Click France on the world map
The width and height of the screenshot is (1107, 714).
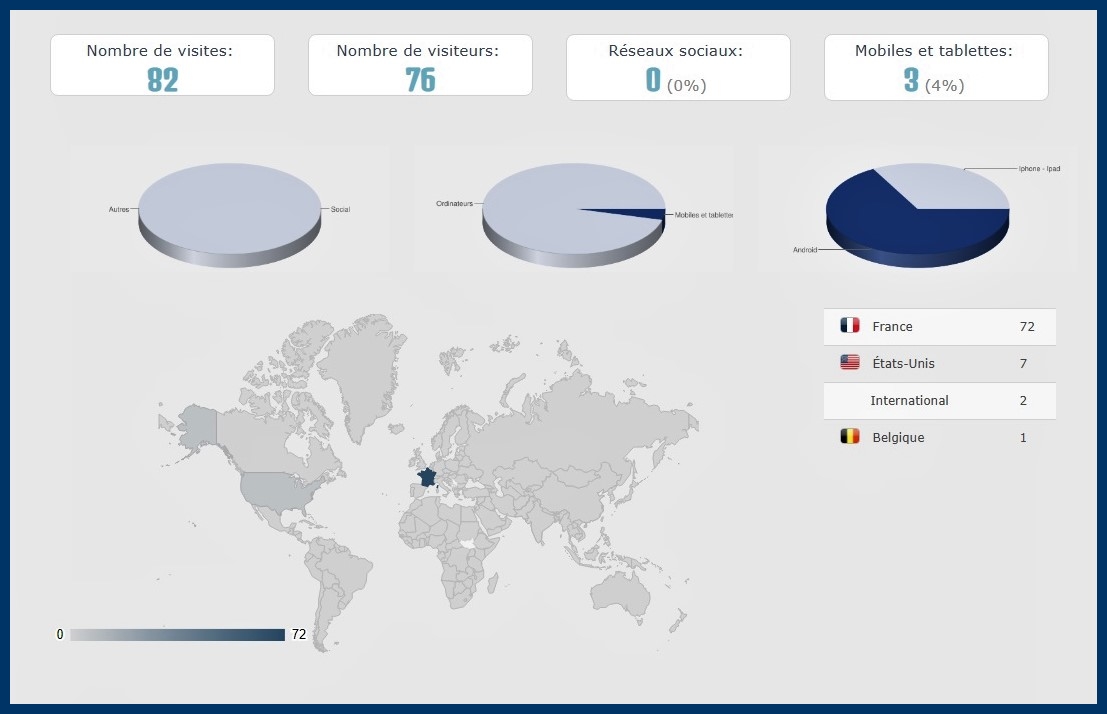(426, 477)
